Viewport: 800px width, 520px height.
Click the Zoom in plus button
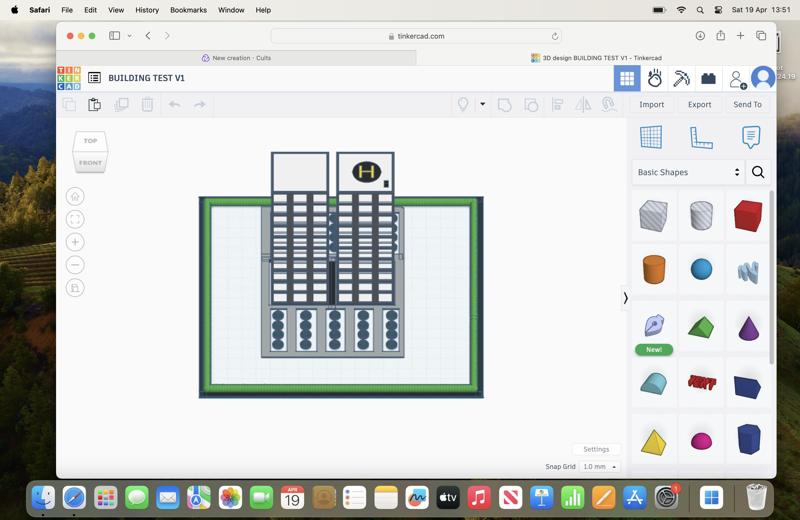coord(75,242)
